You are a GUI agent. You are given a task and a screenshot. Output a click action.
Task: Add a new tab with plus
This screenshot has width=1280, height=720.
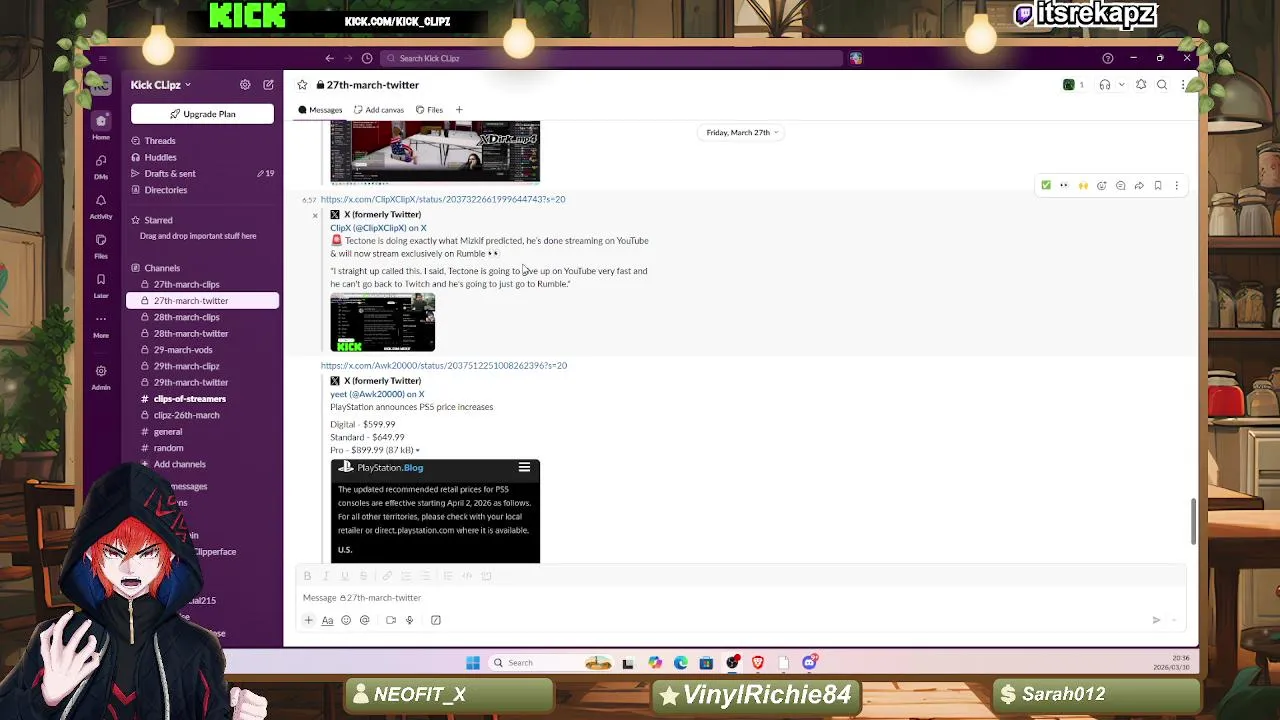tap(459, 110)
